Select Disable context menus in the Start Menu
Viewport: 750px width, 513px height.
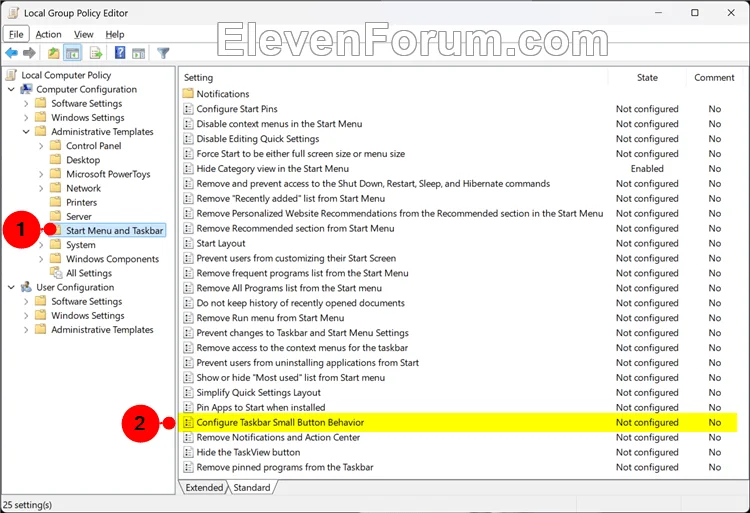(x=279, y=124)
